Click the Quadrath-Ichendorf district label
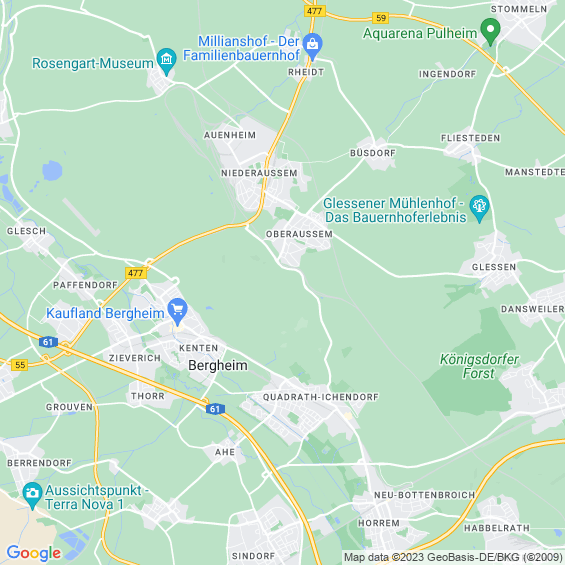This screenshot has height=565, width=565. 321,397
